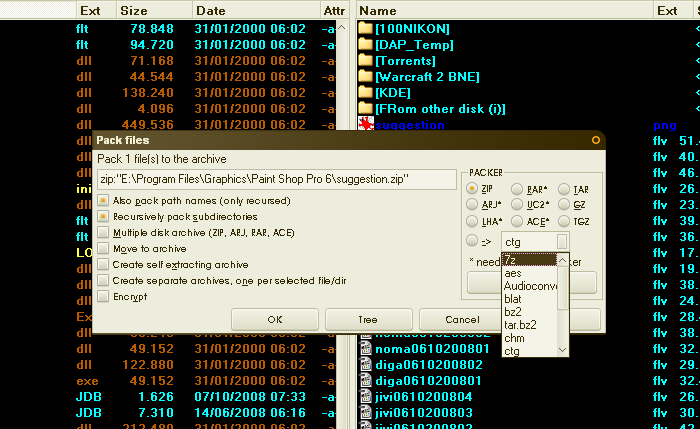Screen dimensions: 700x429
Task: Click the archive path input field
Action: pyautogui.click(x=277, y=179)
